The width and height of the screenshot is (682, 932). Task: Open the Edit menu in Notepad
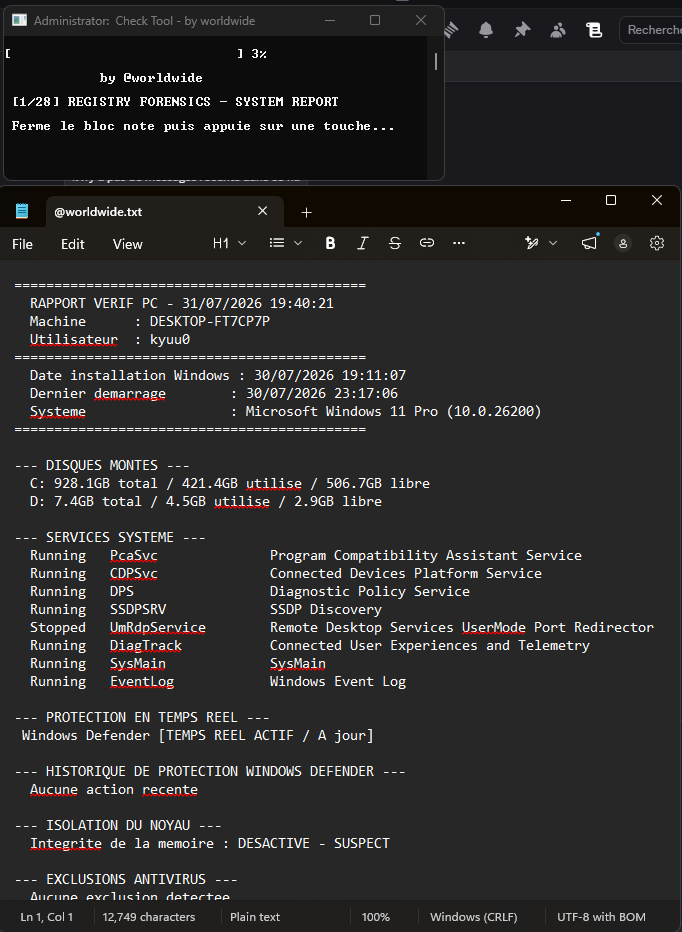(x=73, y=244)
